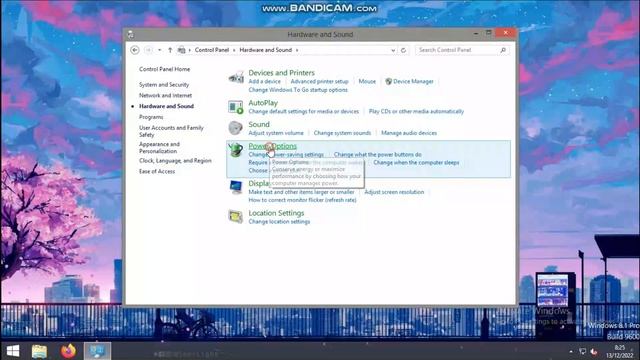Open network icon in system tray

coord(582,351)
